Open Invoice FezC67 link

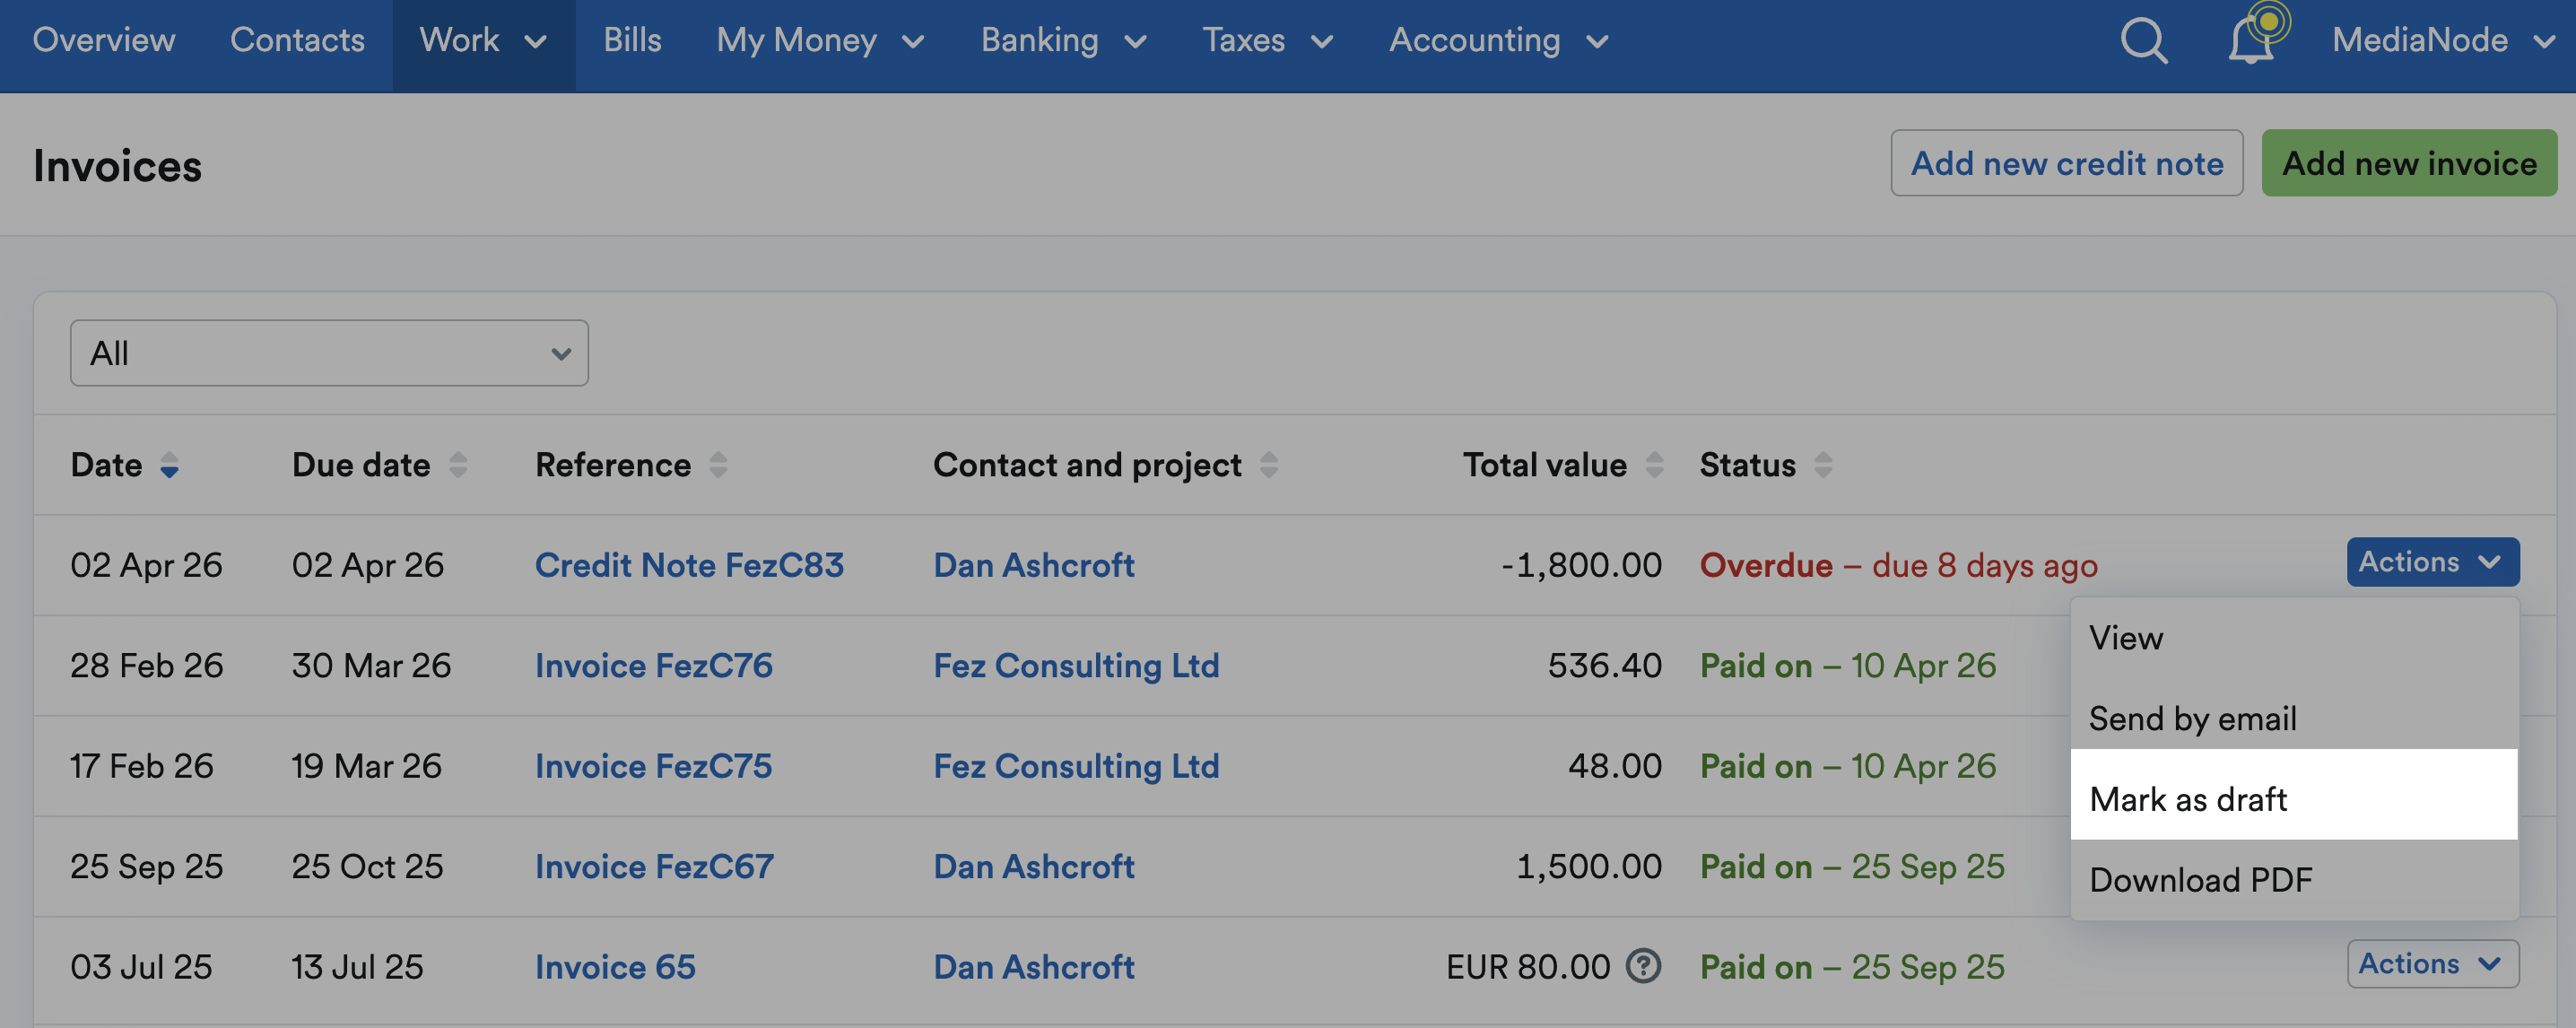[x=654, y=866]
